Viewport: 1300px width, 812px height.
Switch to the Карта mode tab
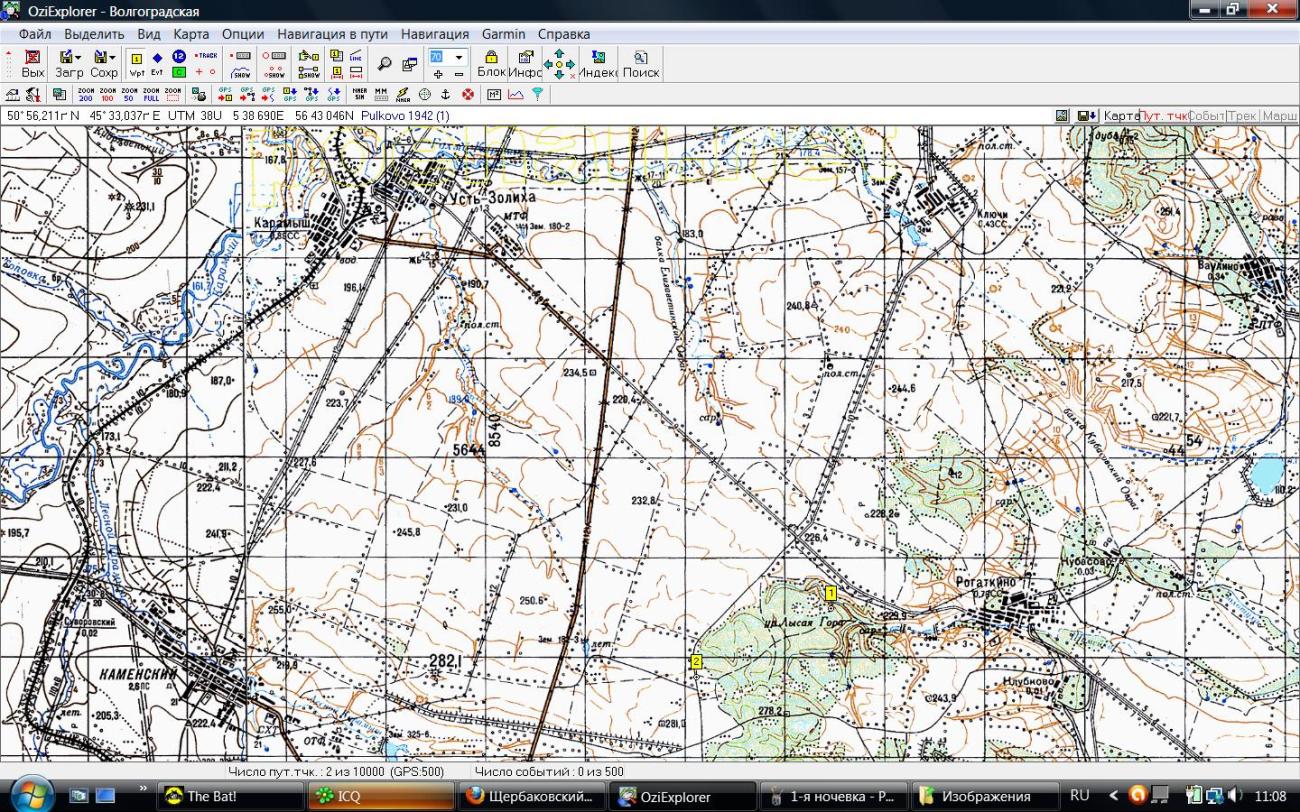(x=1122, y=116)
